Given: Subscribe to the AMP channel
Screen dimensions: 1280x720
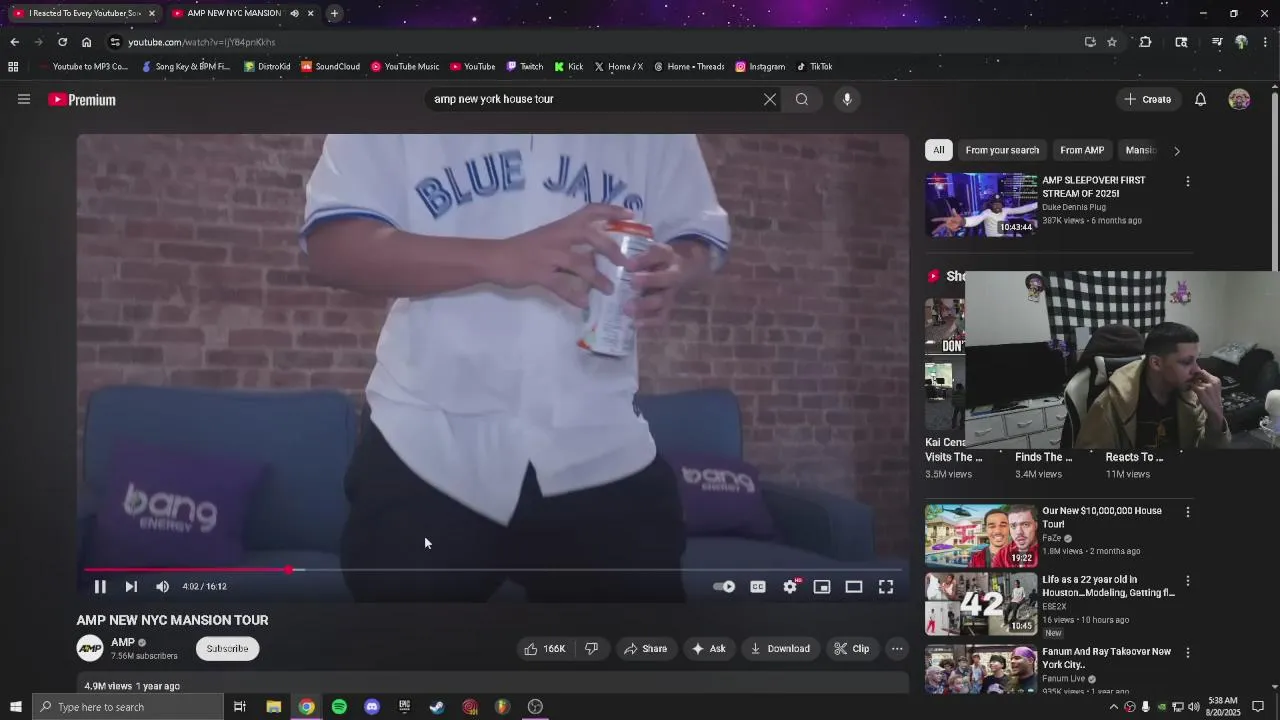Looking at the screenshot, I should coord(227,649).
